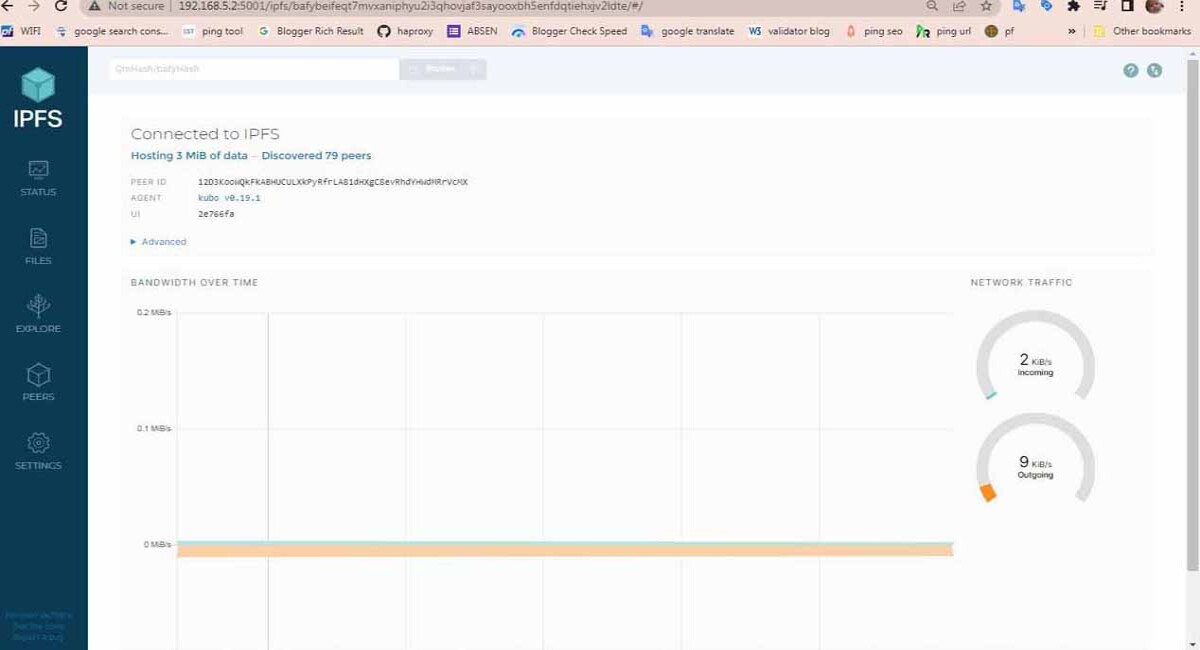This screenshot has height=650, width=1200.
Task: Open the google search console bookmark
Action: click(x=112, y=31)
